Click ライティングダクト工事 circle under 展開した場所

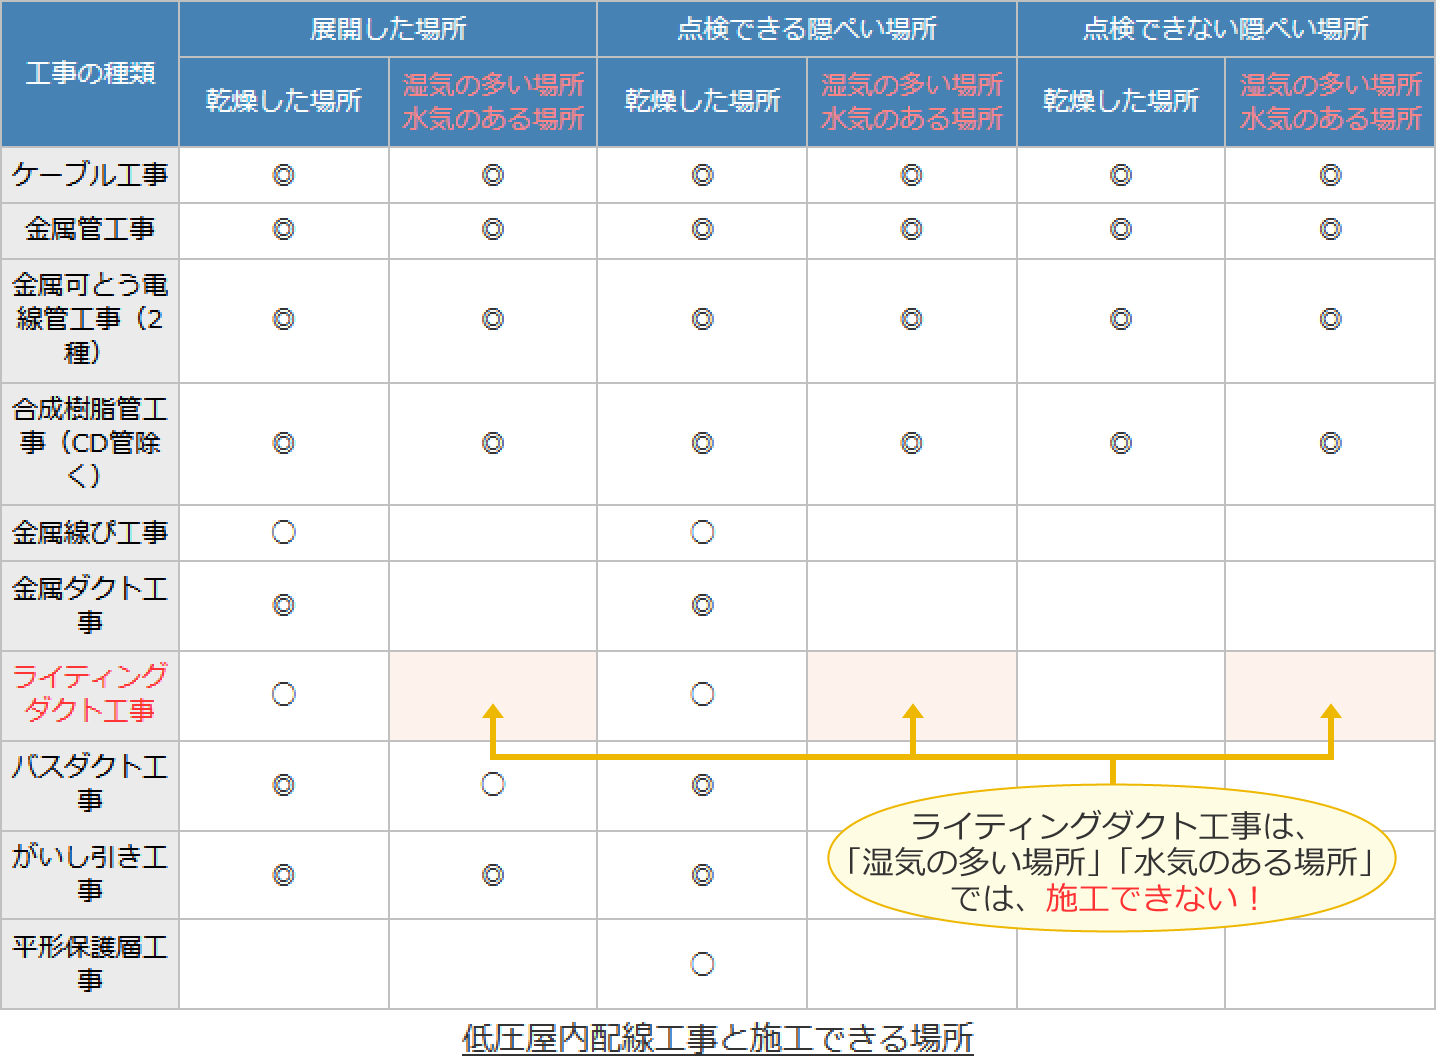tap(284, 694)
